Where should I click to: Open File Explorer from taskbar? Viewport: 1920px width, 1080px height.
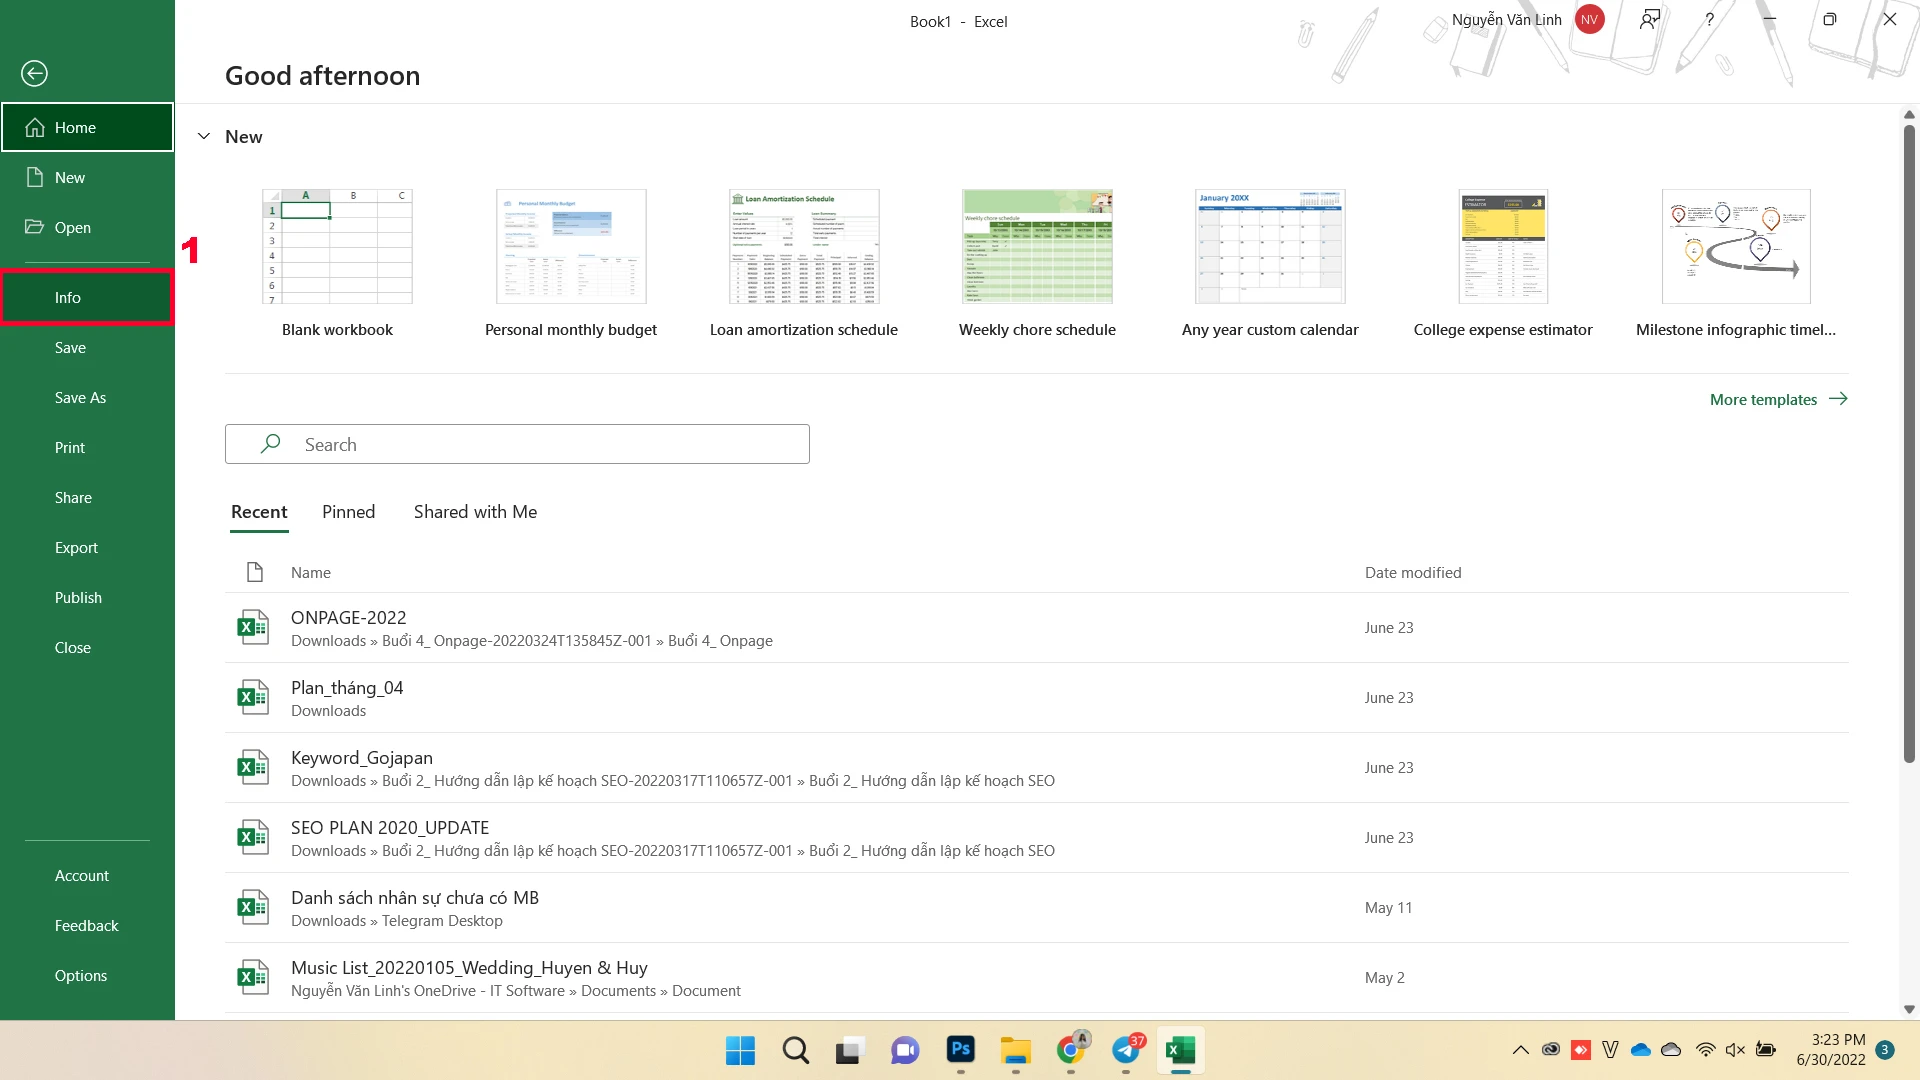[1015, 1050]
